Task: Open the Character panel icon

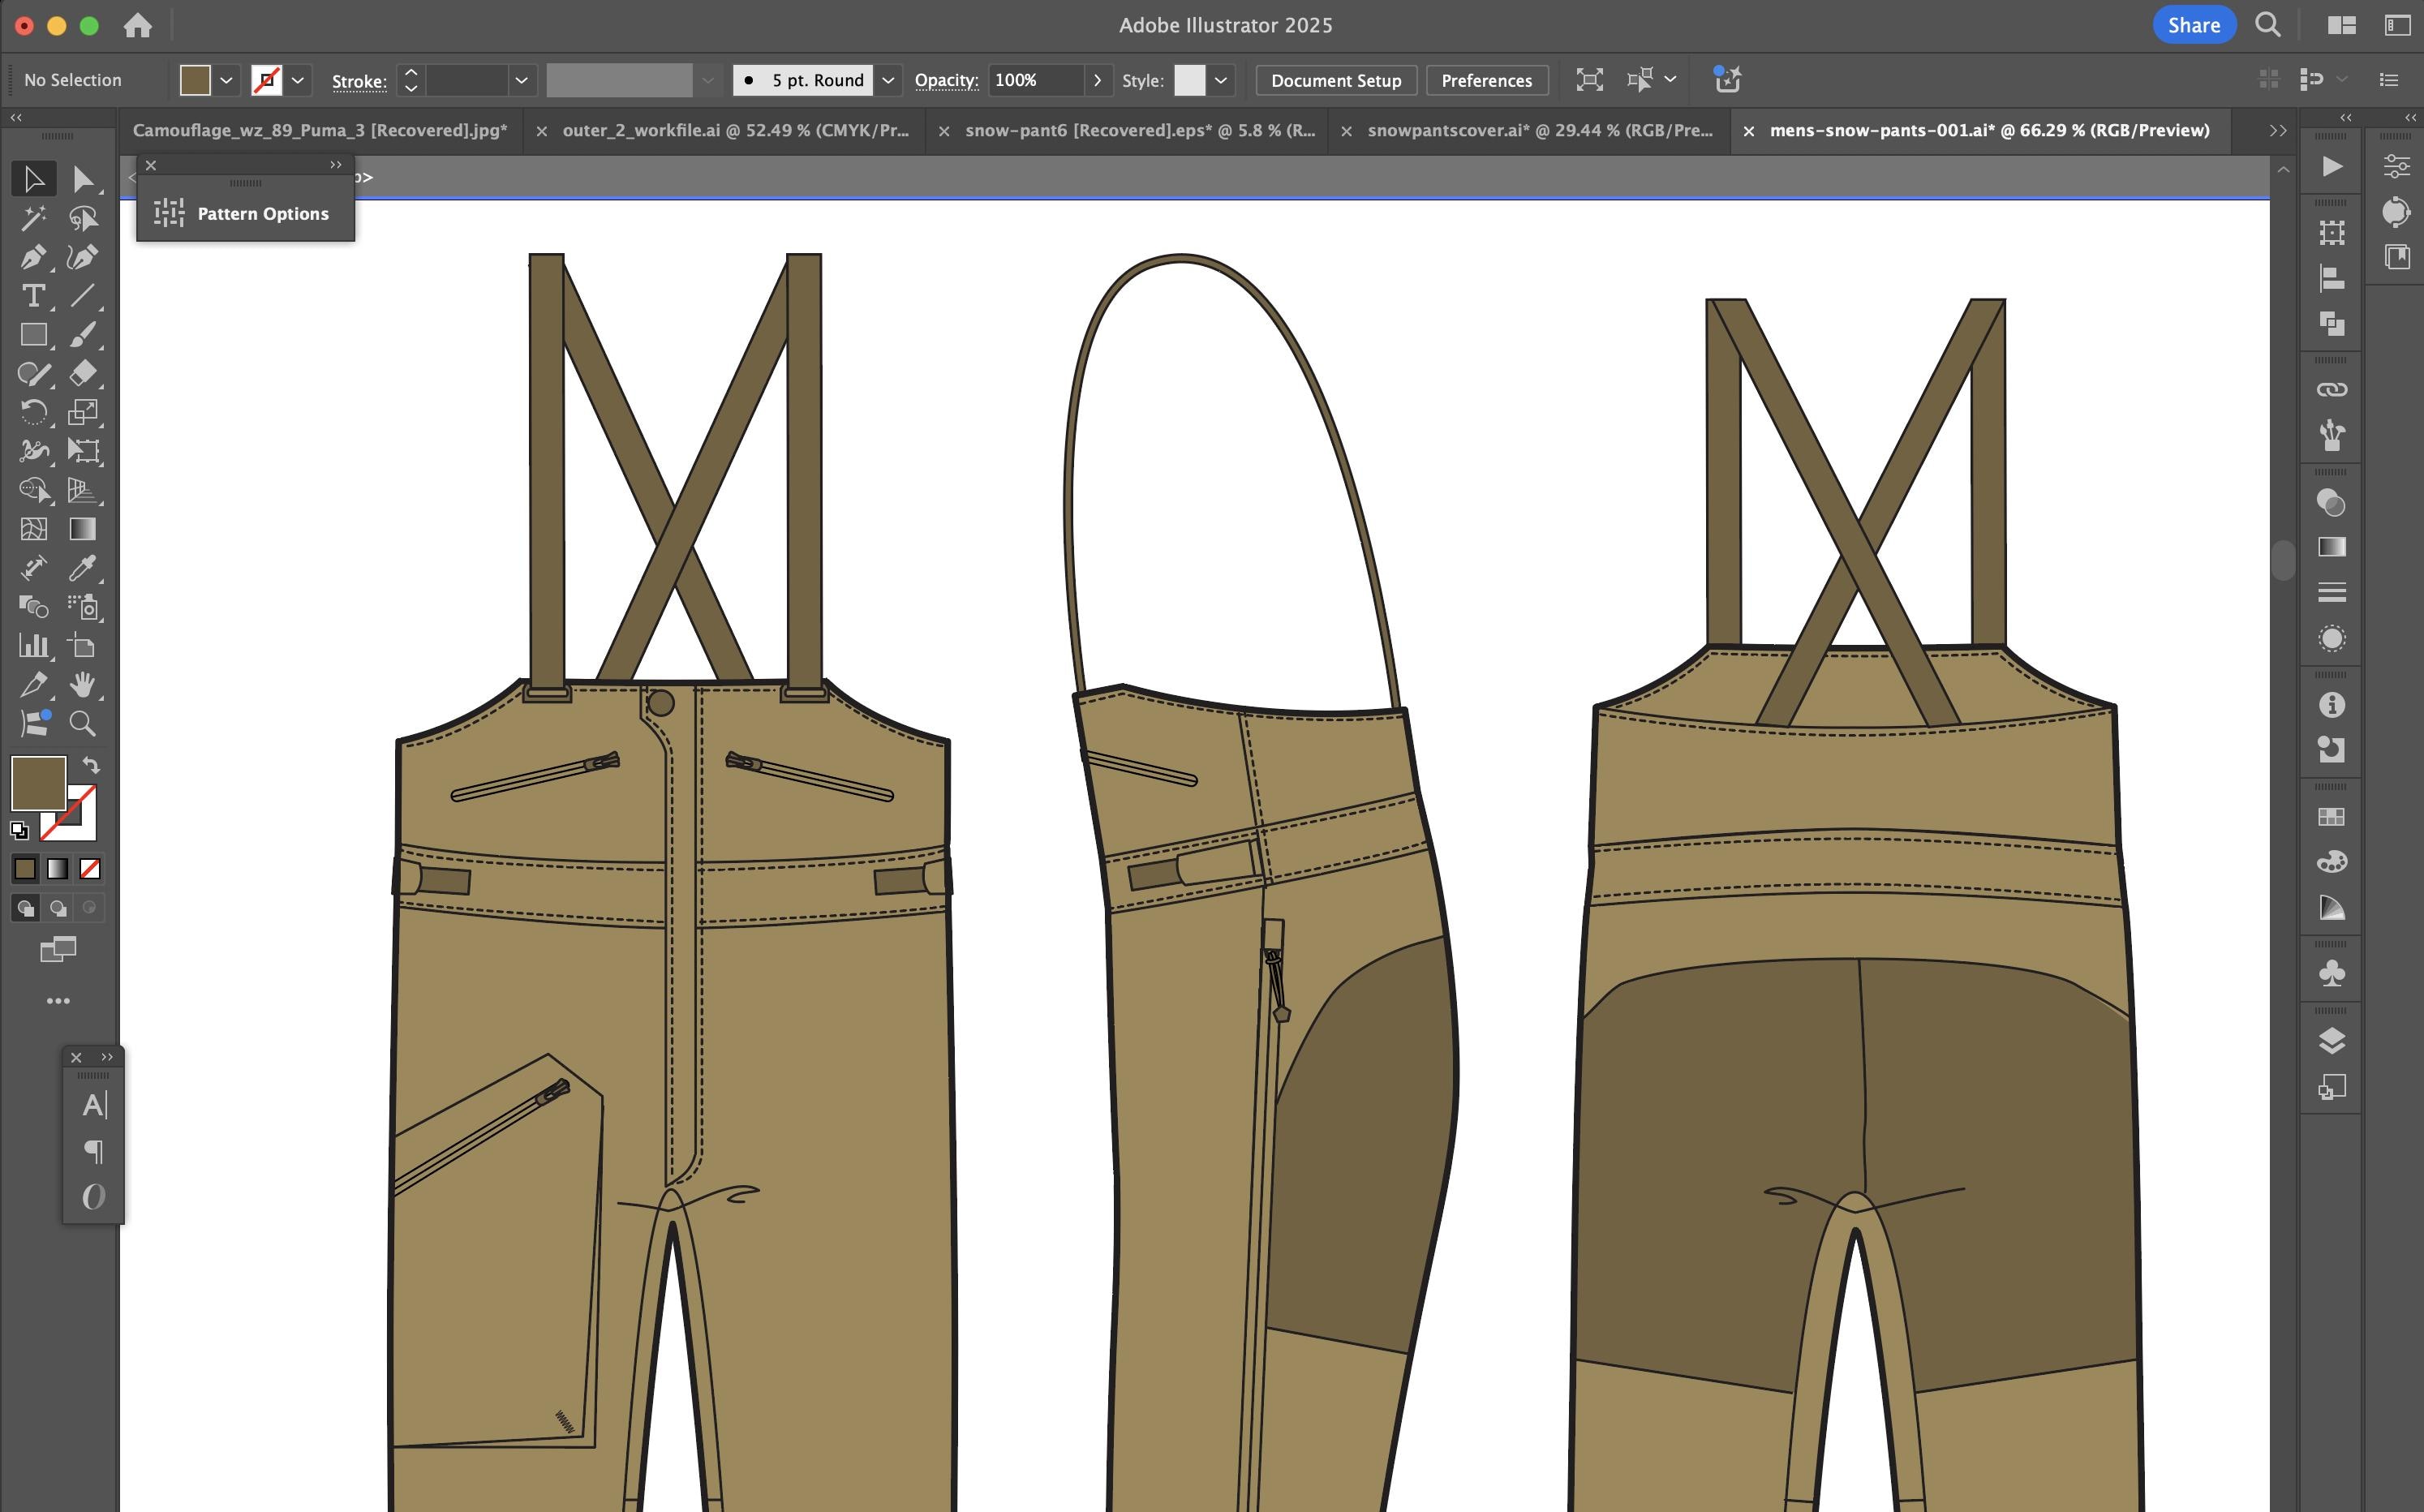Action: tap(94, 1105)
